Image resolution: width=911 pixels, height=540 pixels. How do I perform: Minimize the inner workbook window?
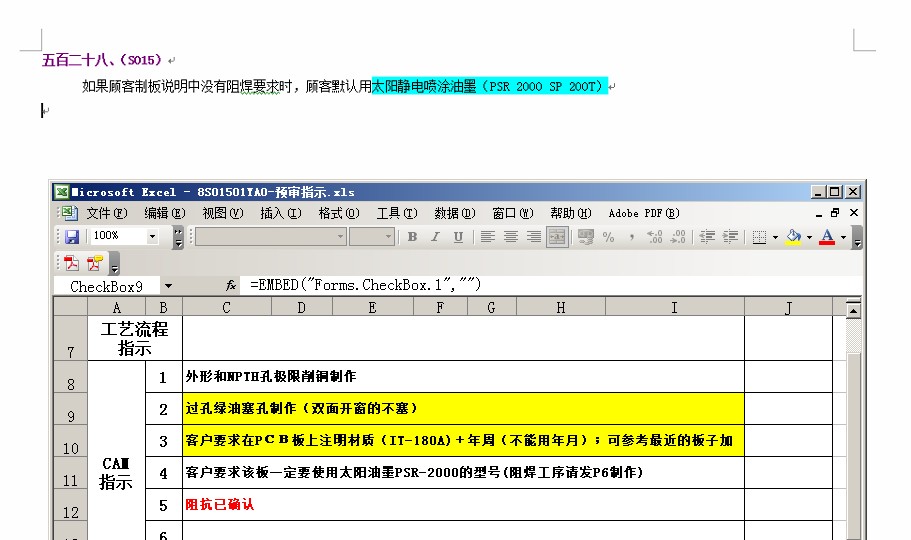(x=819, y=213)
